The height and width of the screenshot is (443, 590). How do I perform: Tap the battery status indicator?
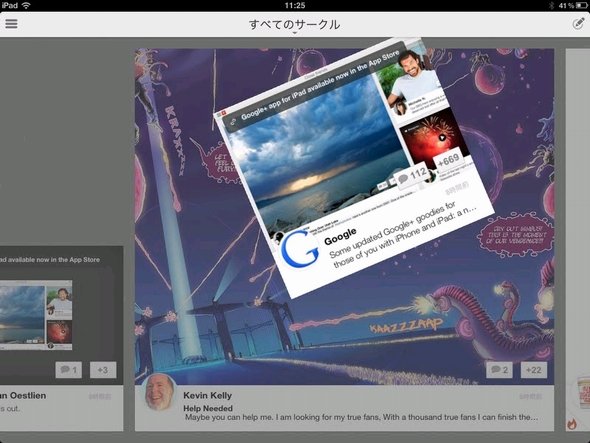pos(581,5)
